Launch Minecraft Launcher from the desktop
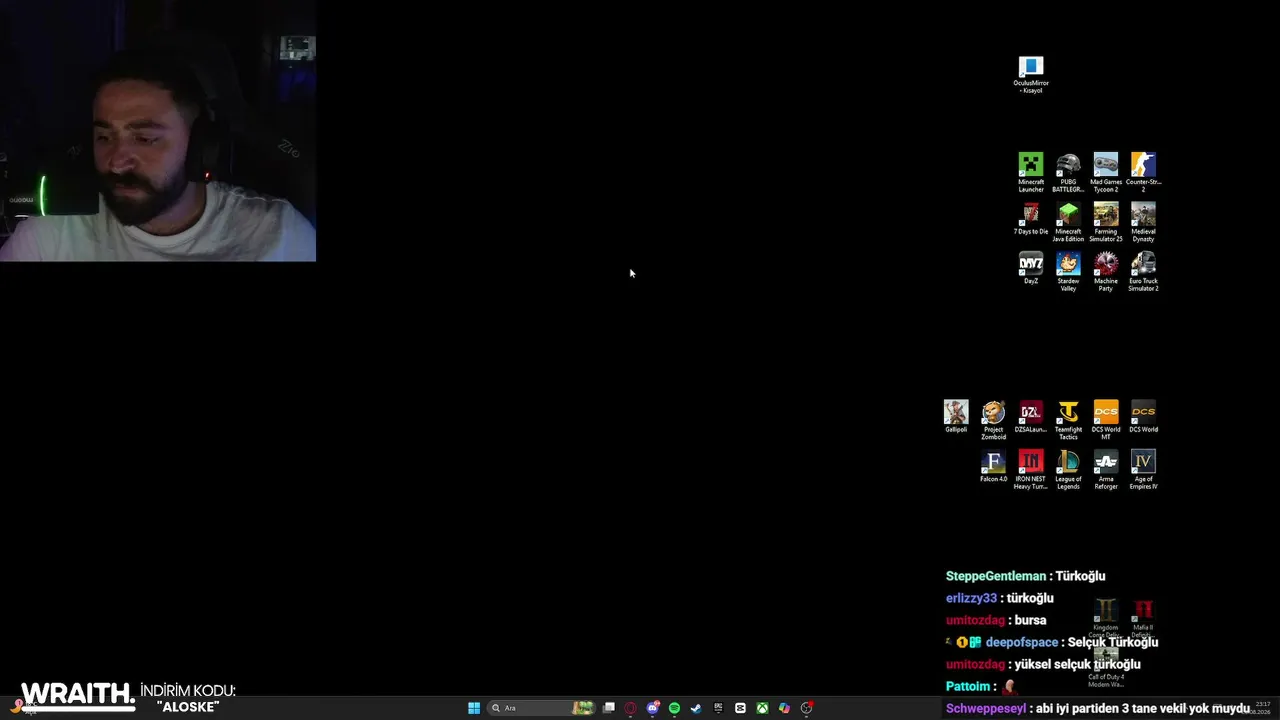The width and height of the screenshot is (1280, 720). [x=1031, y=172]
